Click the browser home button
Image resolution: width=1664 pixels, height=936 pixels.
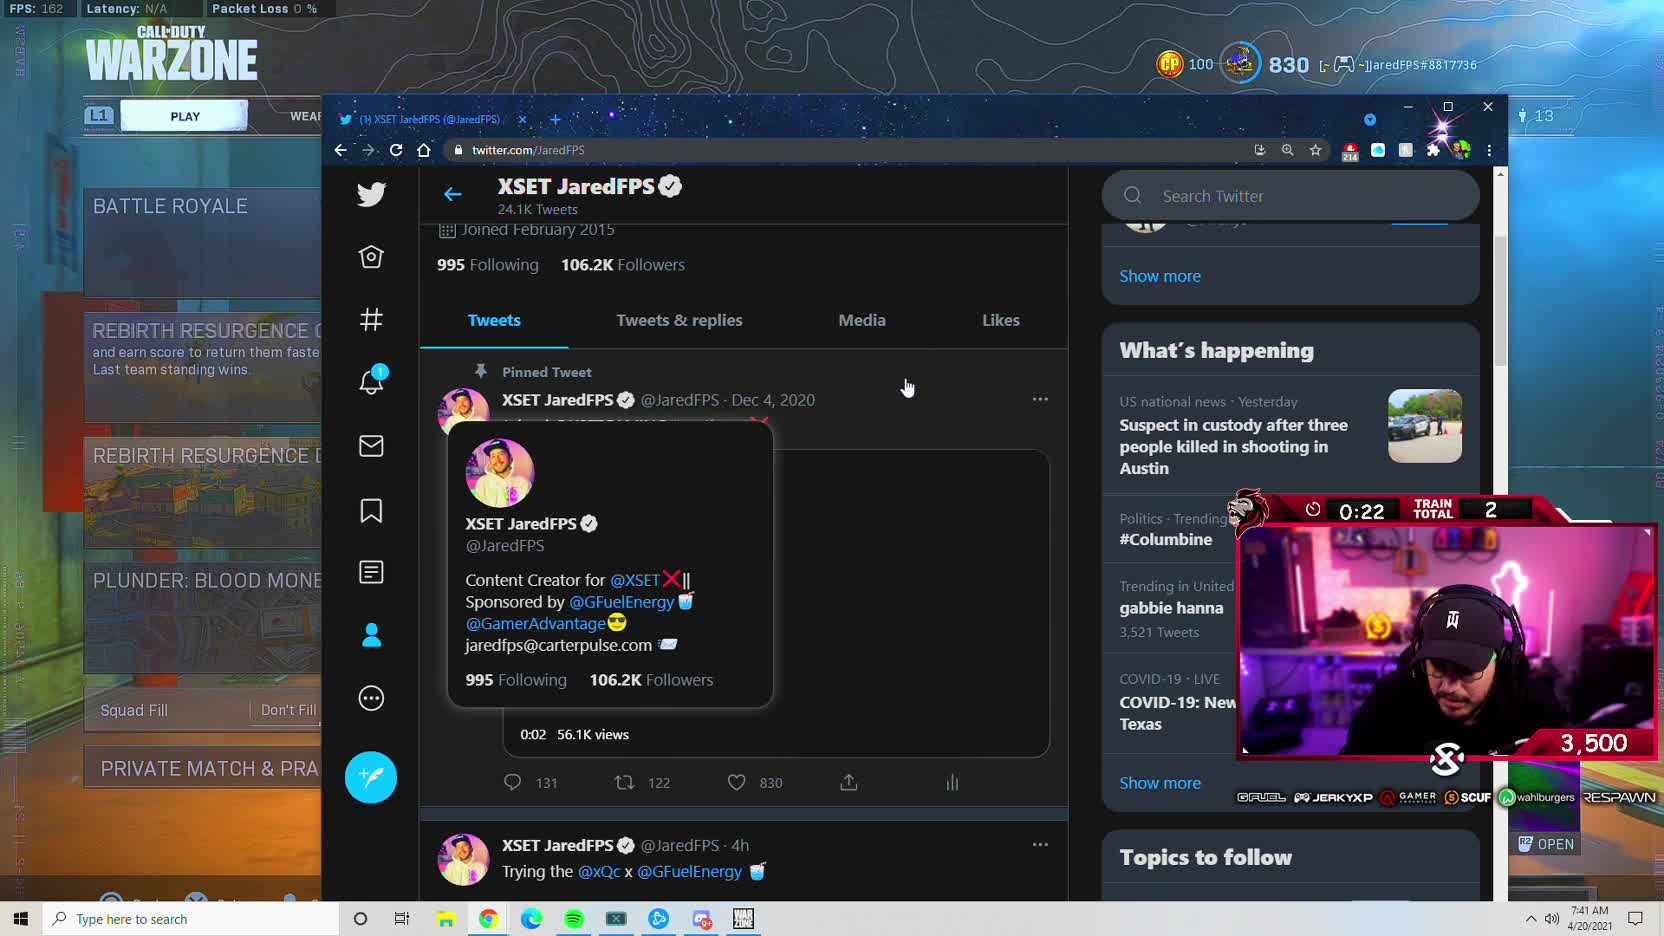coord(424,150)
